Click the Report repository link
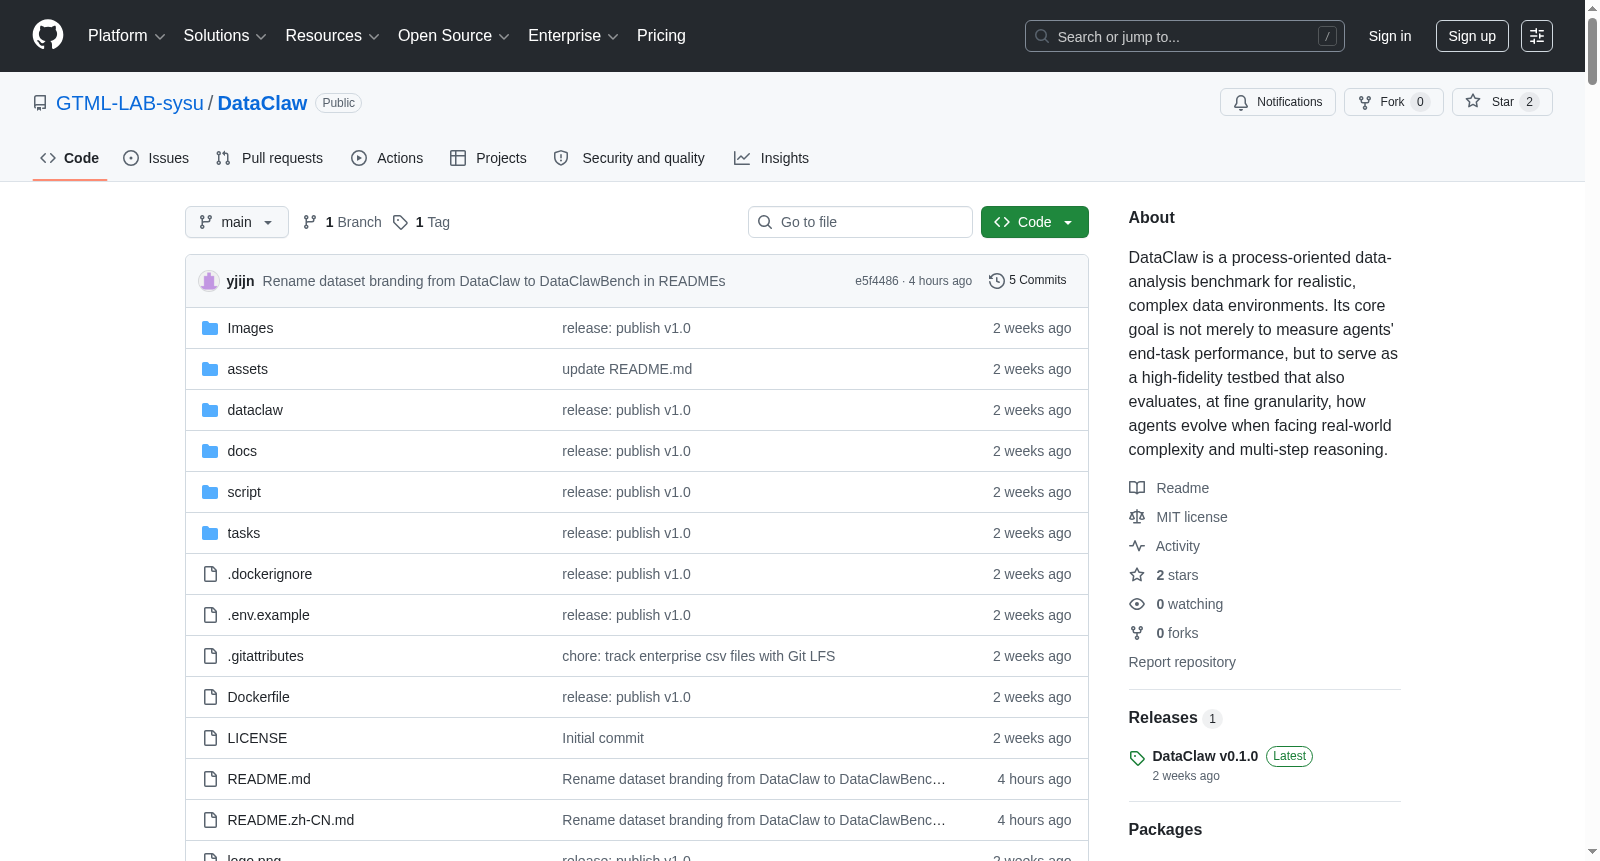 1182,662
